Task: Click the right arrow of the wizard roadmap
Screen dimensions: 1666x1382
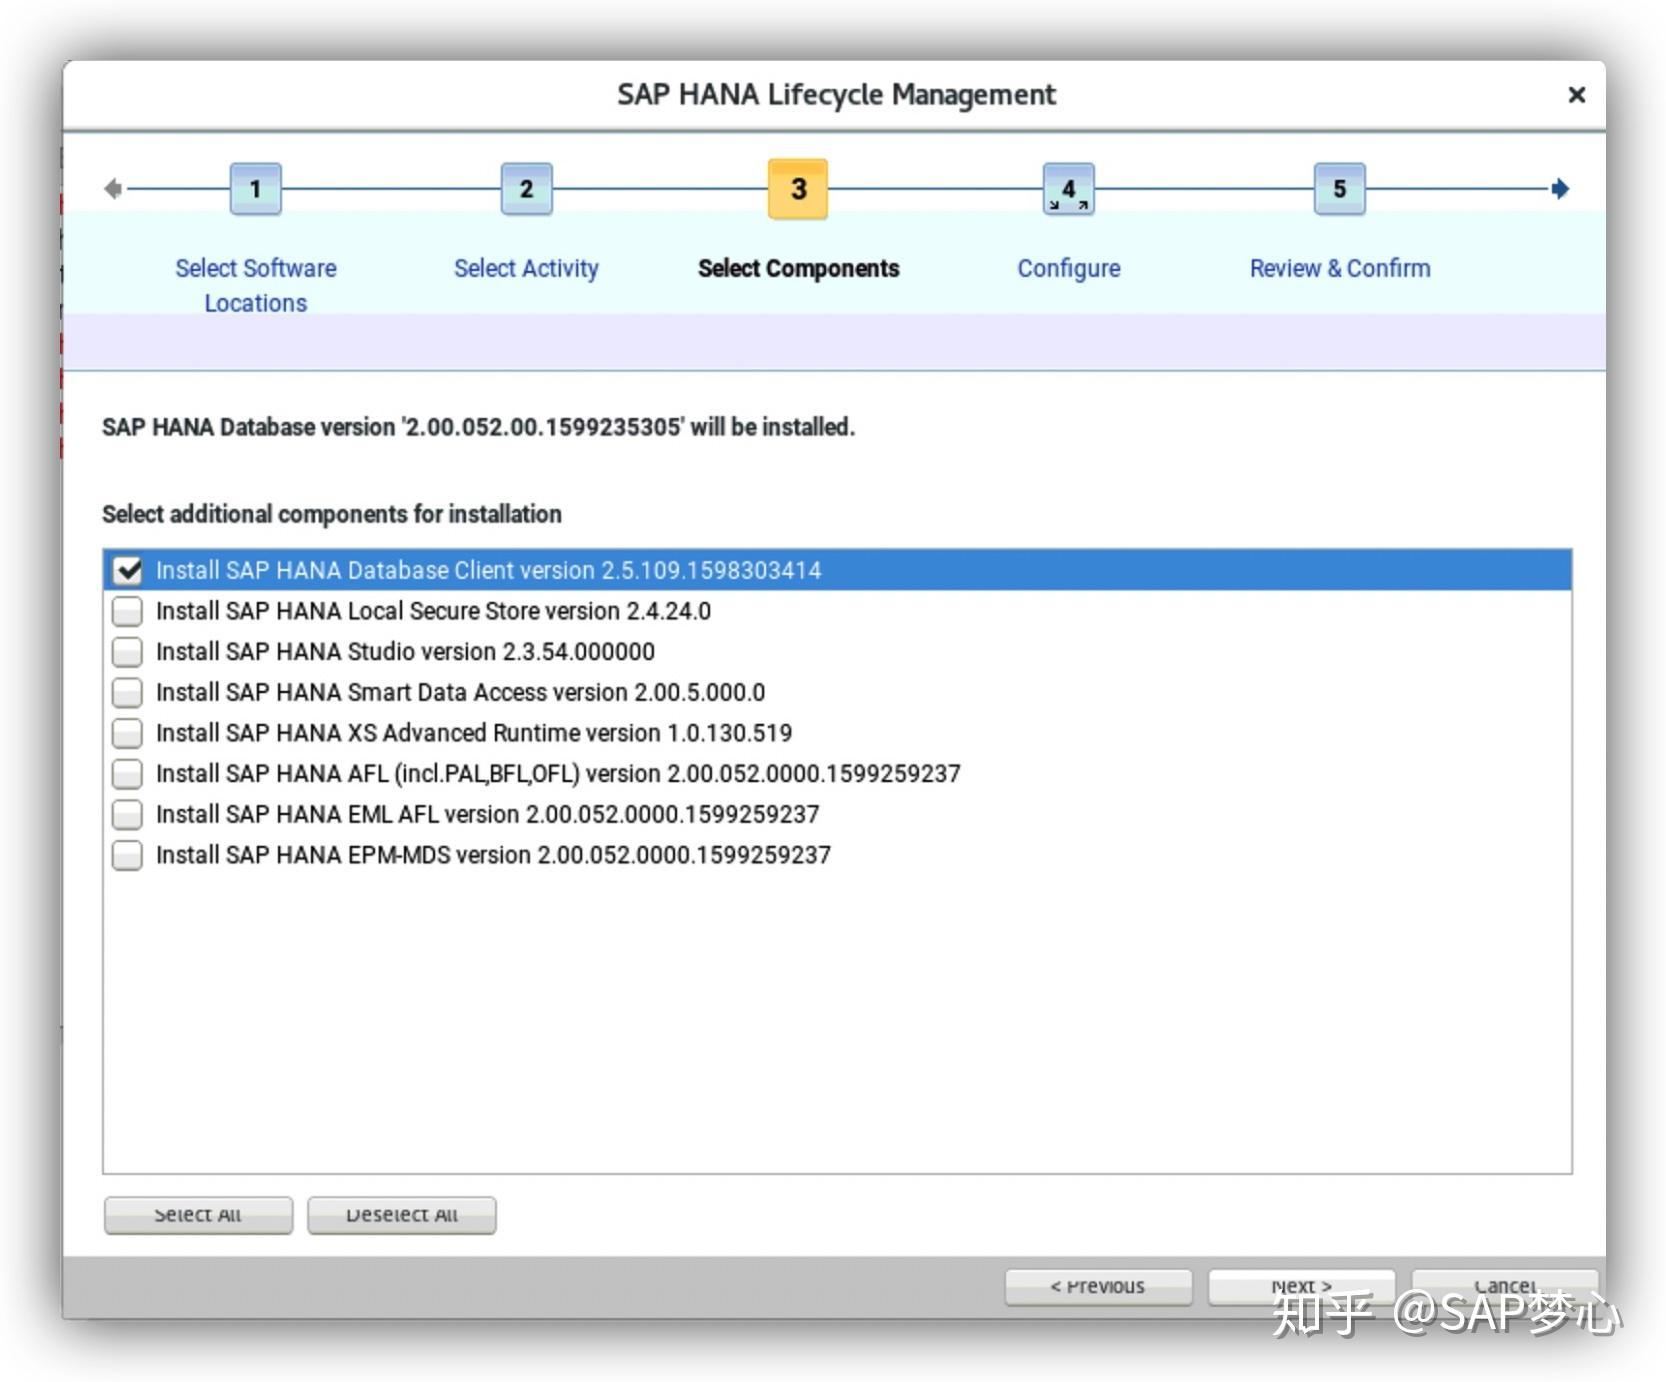Action: pyautogui.click(x=1560, y=189)
